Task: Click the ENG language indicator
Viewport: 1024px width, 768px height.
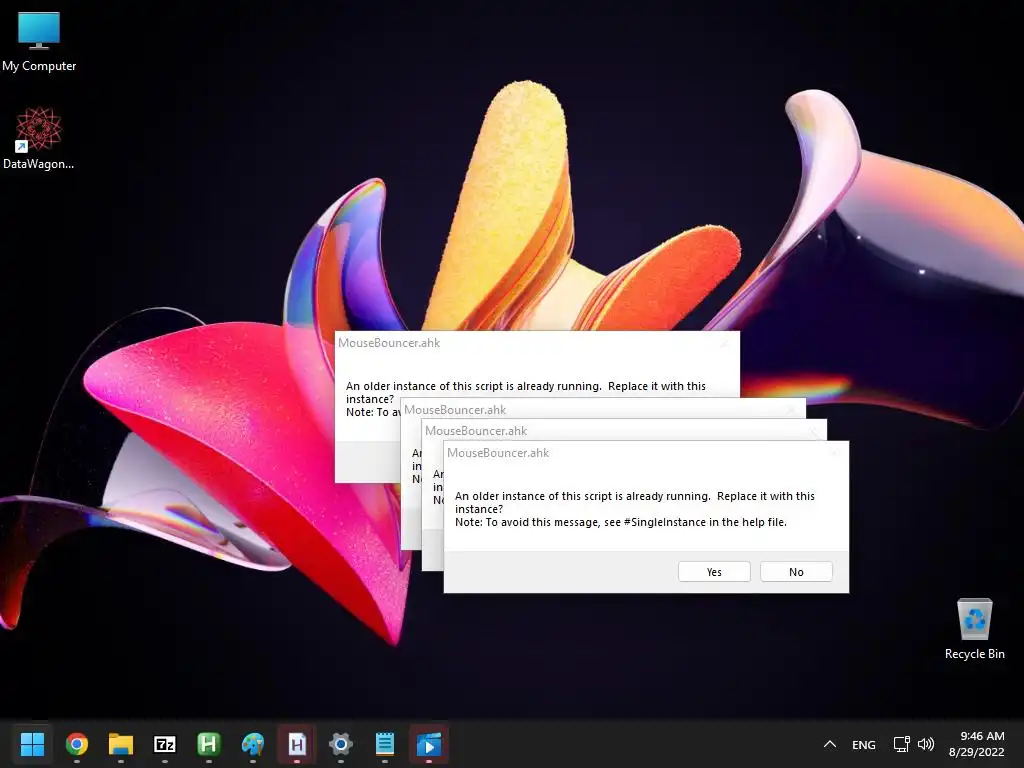Action: [863, 744]
